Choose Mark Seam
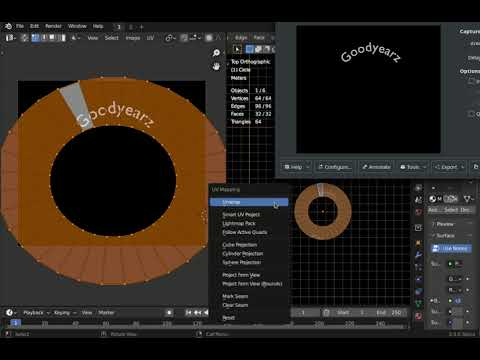Viewport: 480px width, 360px height. tap(249, 296)
